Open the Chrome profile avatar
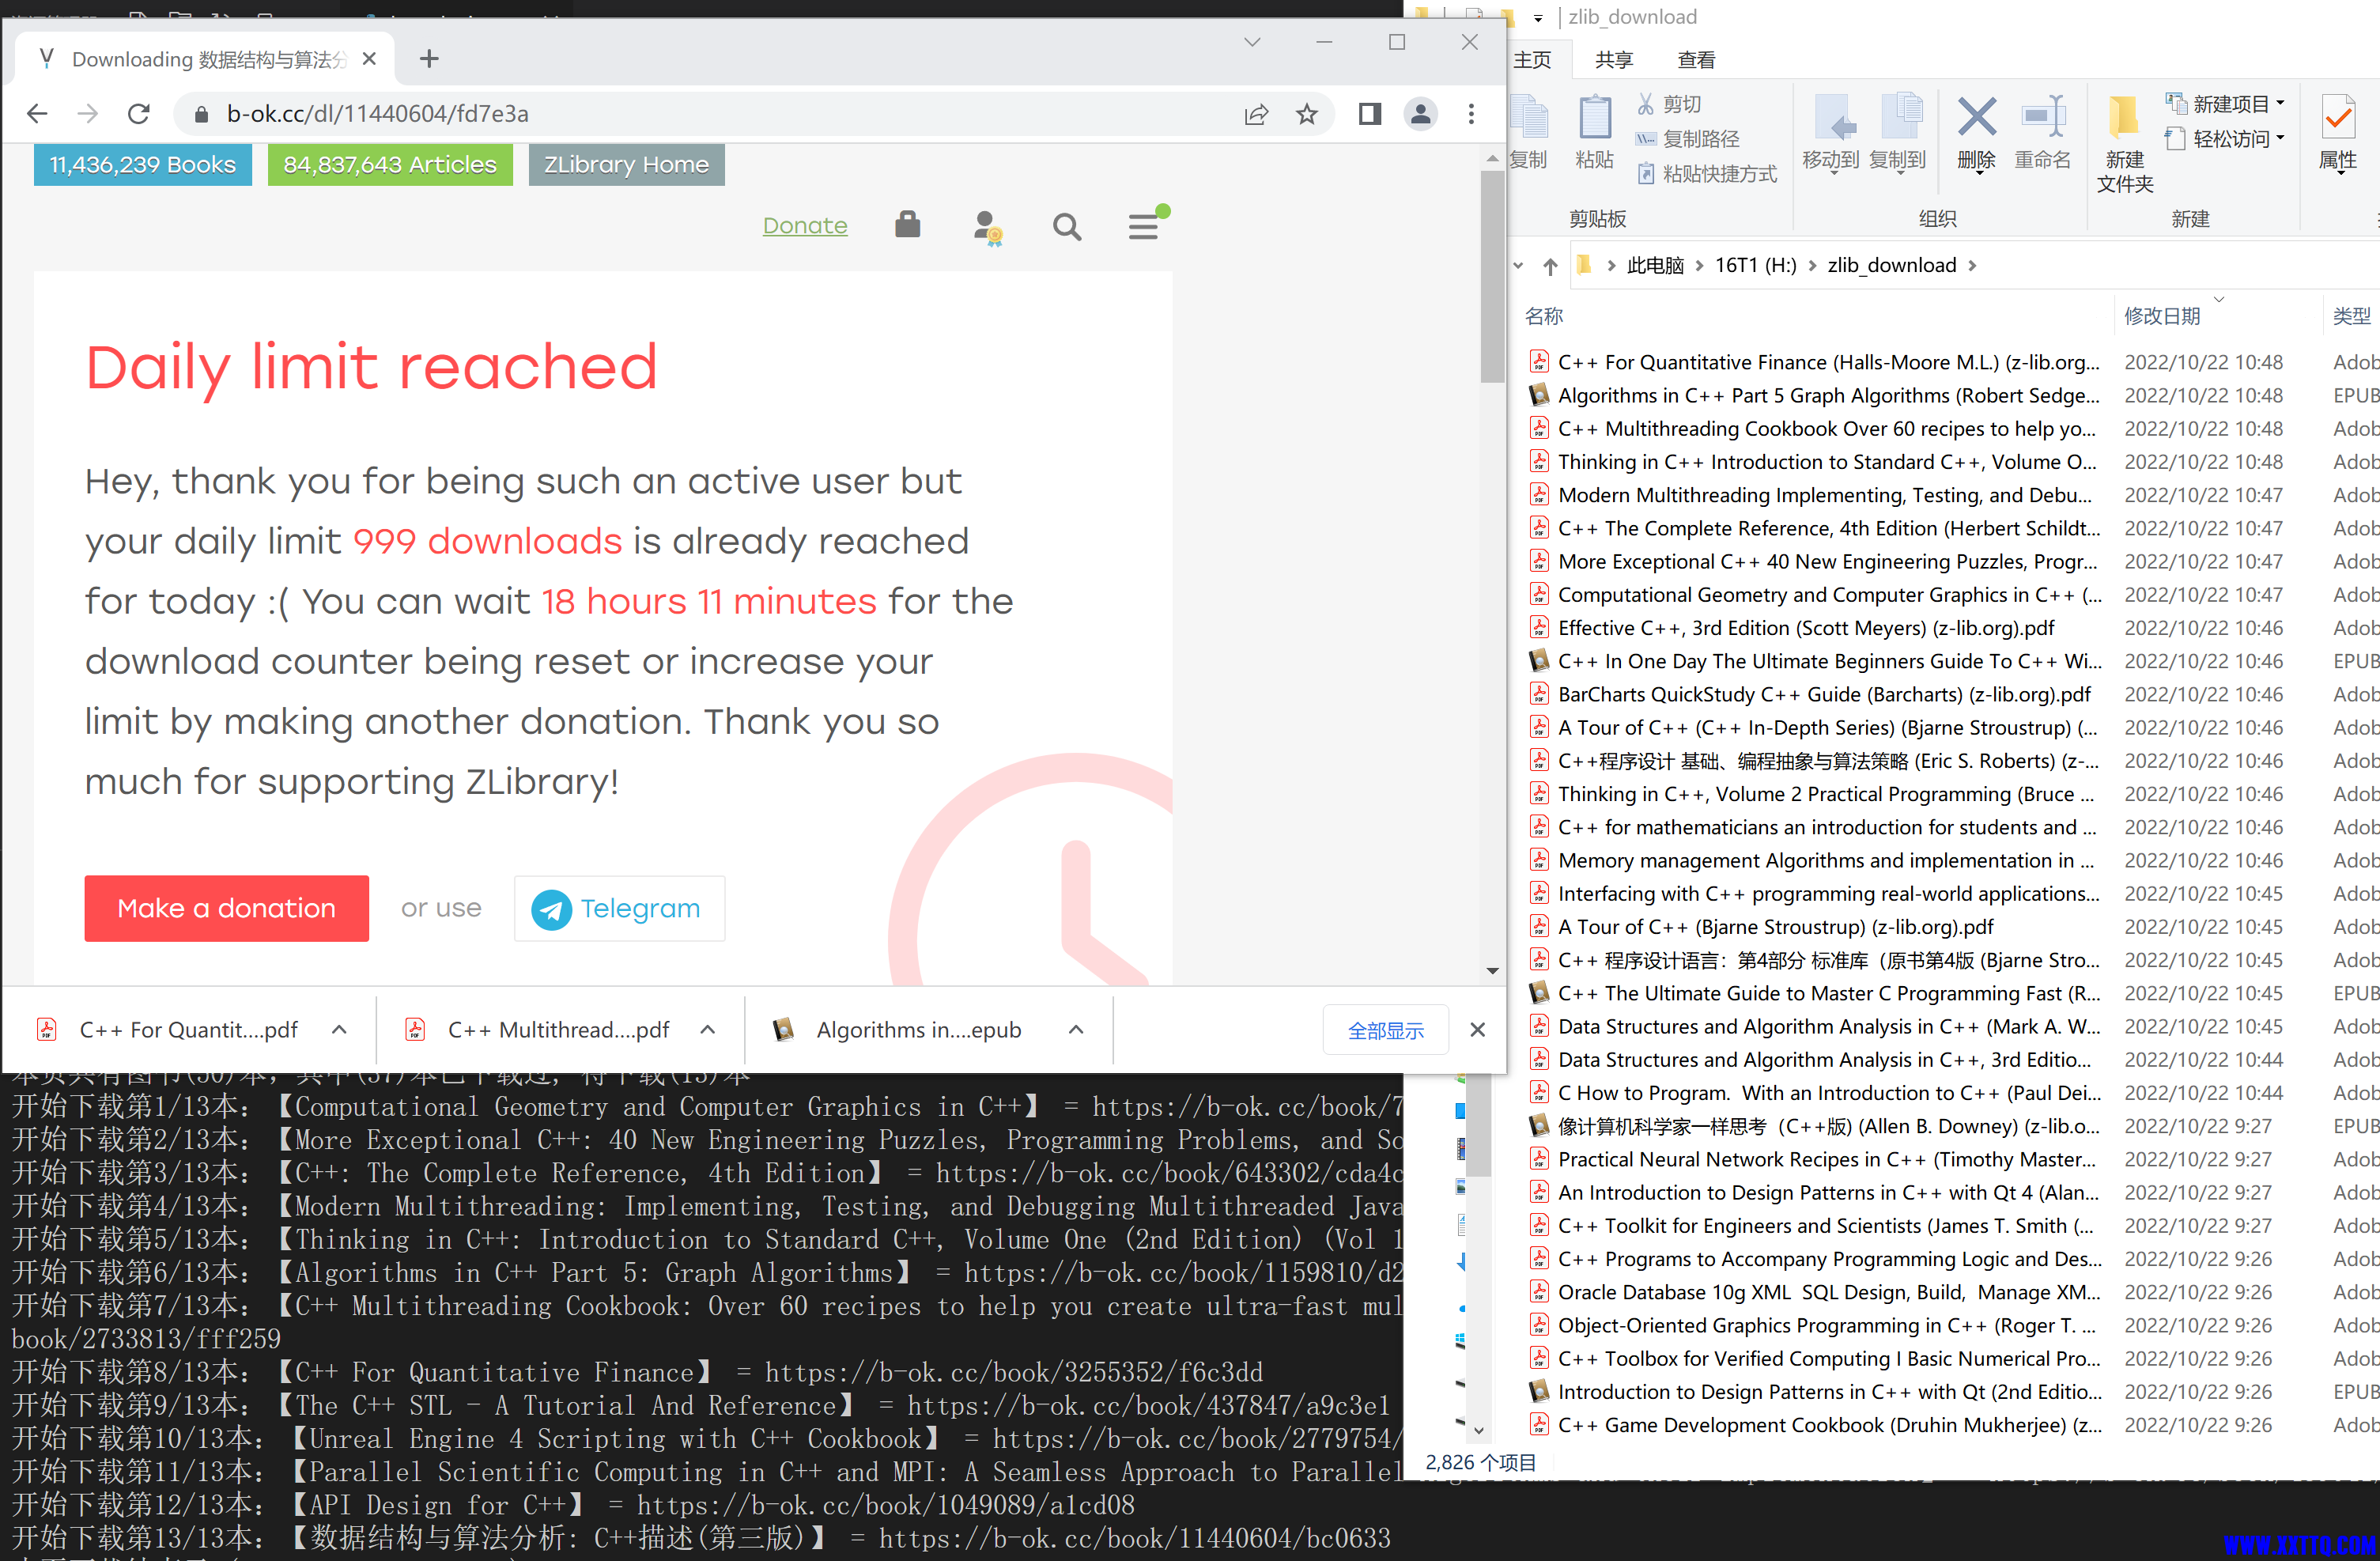 pyautogui.click(x=1420, y=114)
